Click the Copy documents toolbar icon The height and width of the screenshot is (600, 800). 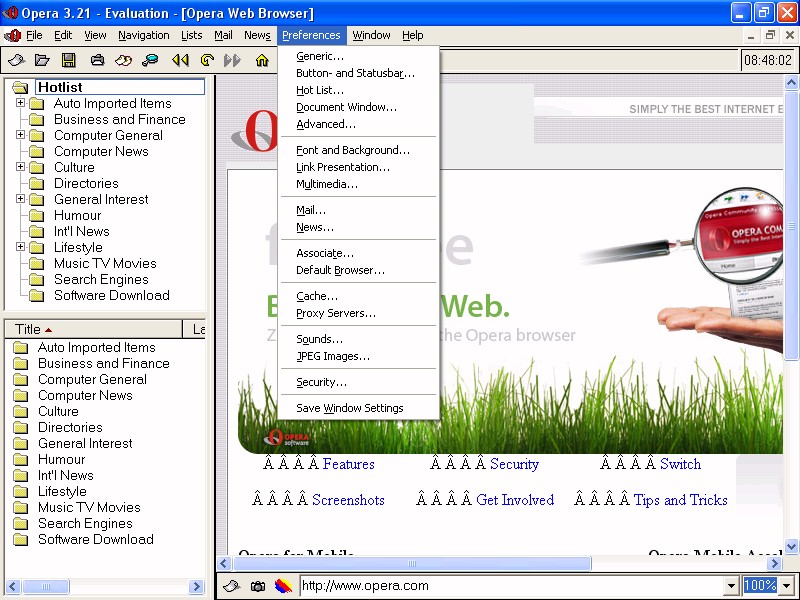coord(123,60)
